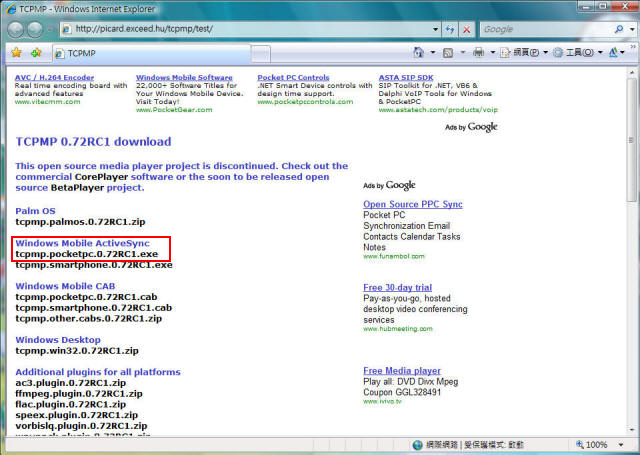Click the CorePlayer link

(x=101, y=177)
